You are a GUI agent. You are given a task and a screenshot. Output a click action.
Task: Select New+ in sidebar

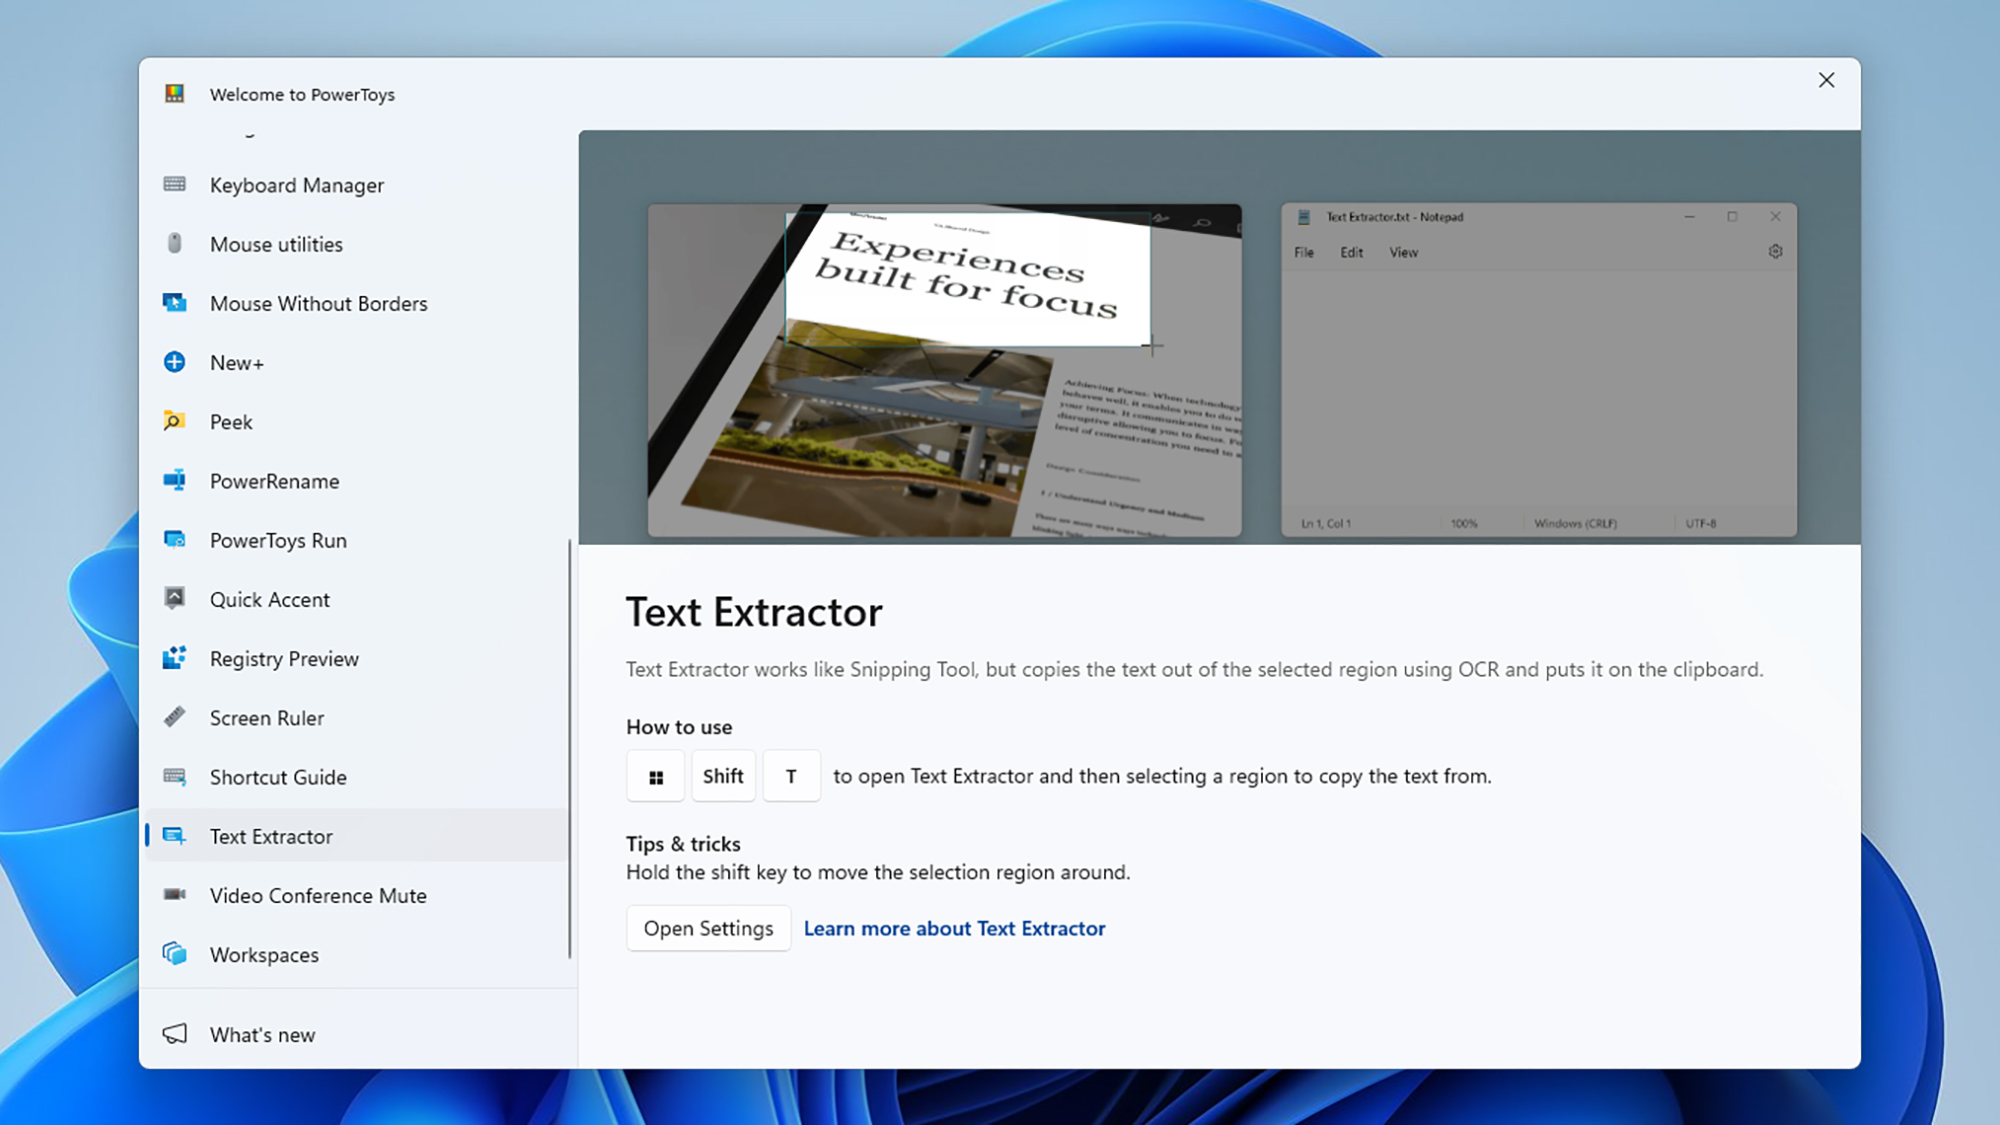coord(236,361)
